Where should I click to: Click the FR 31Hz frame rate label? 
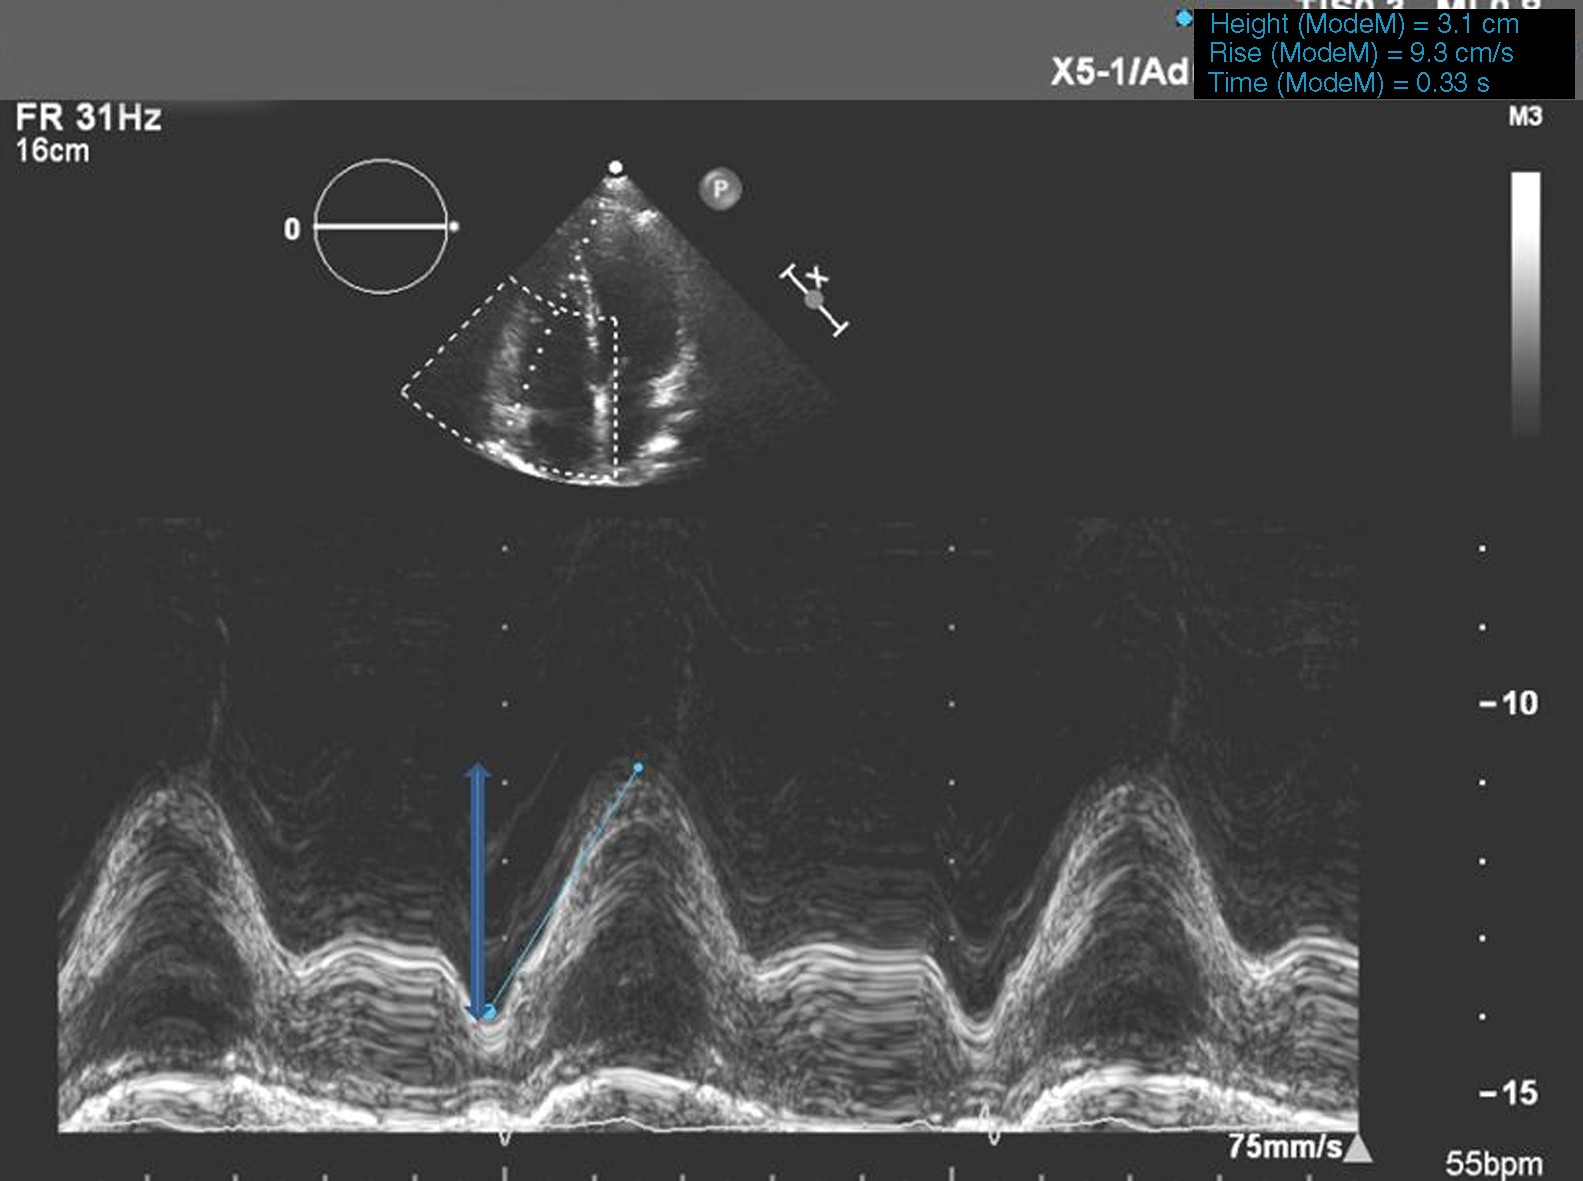(x=89, y=118)
